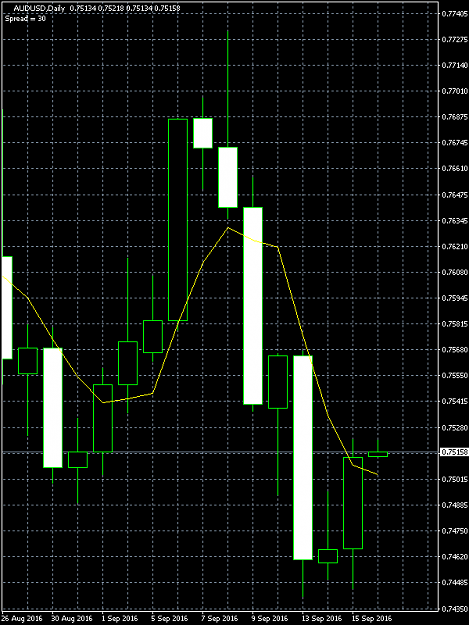The height and width of the screenshot is (625, 469).
Task: Click the 'Spread = 30' label
Action: pos(26,18)
